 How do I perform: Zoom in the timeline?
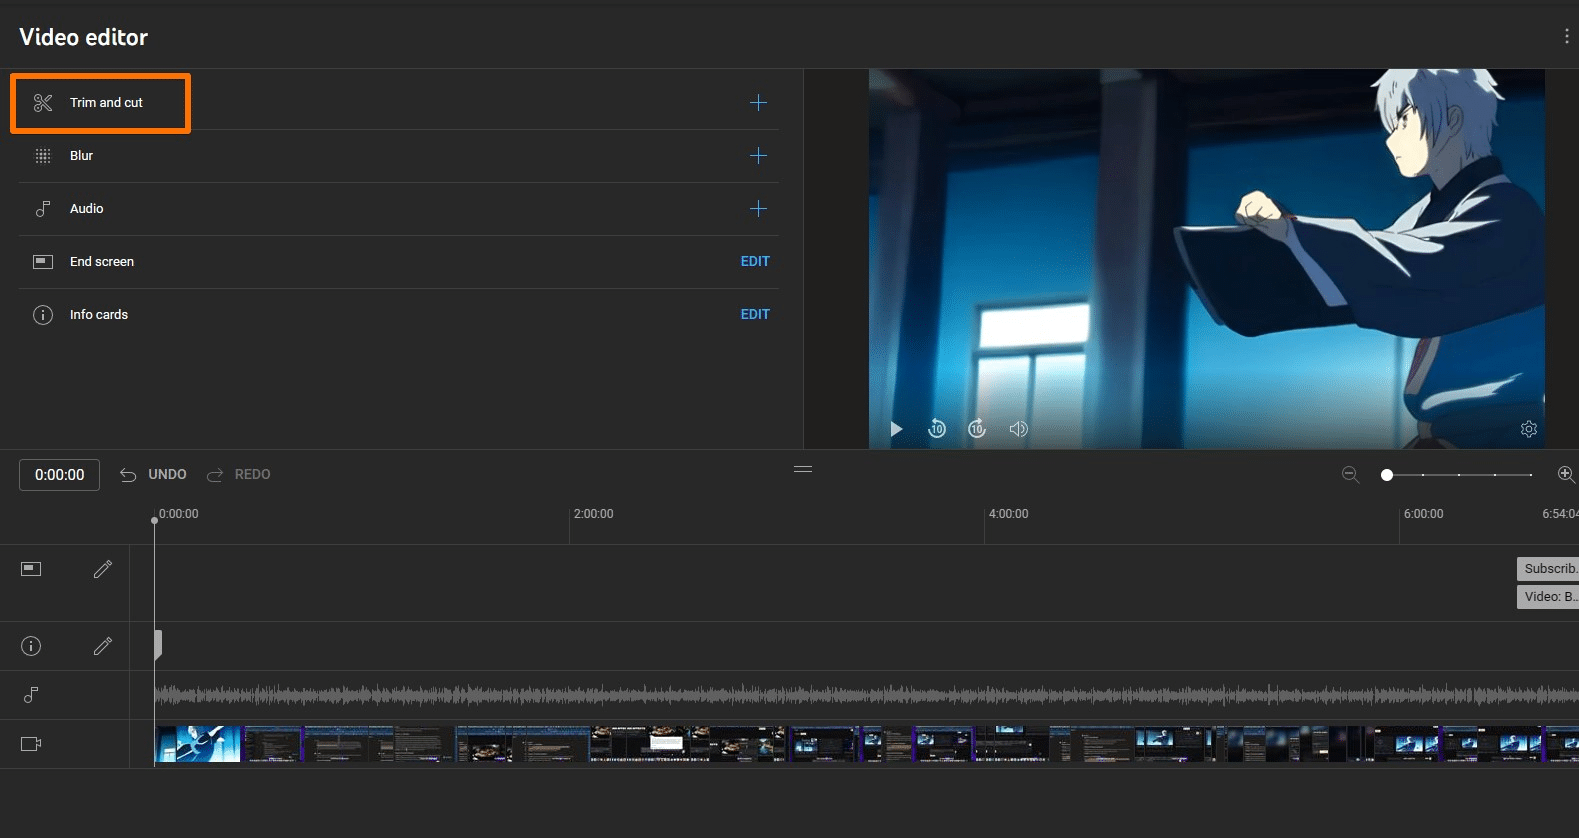click(1566, 475)
